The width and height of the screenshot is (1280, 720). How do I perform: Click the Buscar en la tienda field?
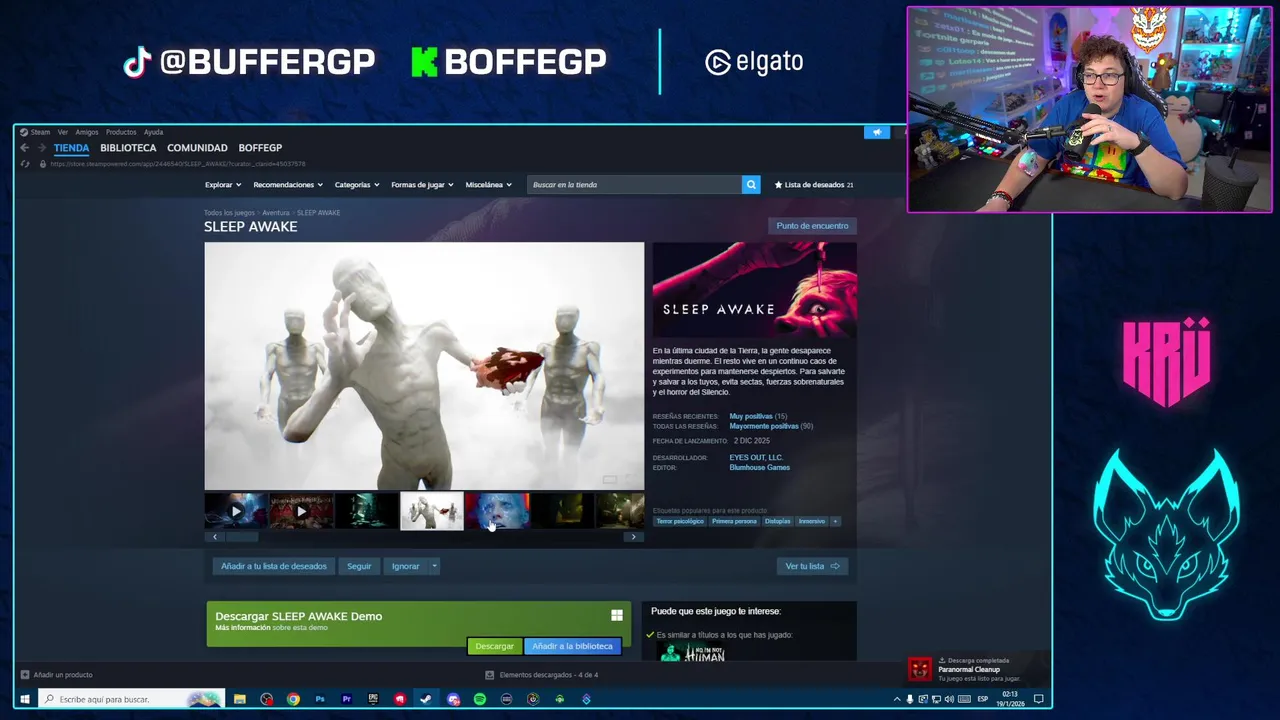click(635, 185)
